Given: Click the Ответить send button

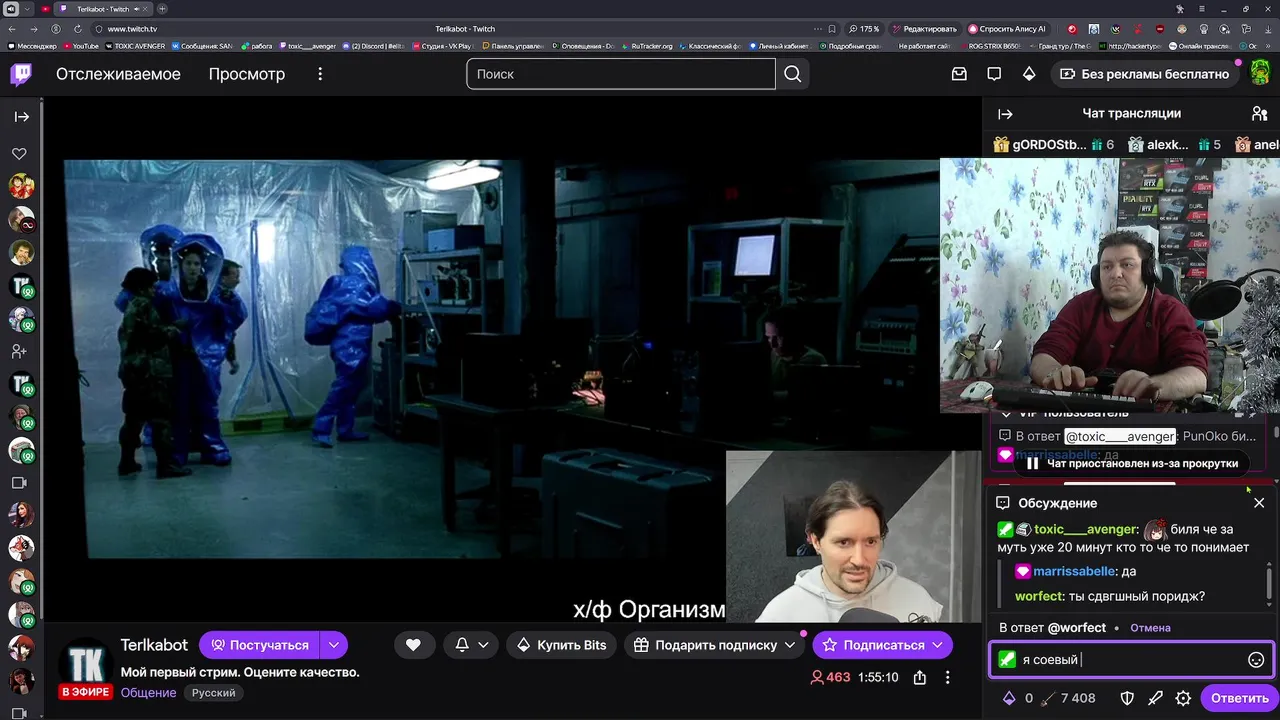Looking at the screenshot, I should tap(1239, 698).
